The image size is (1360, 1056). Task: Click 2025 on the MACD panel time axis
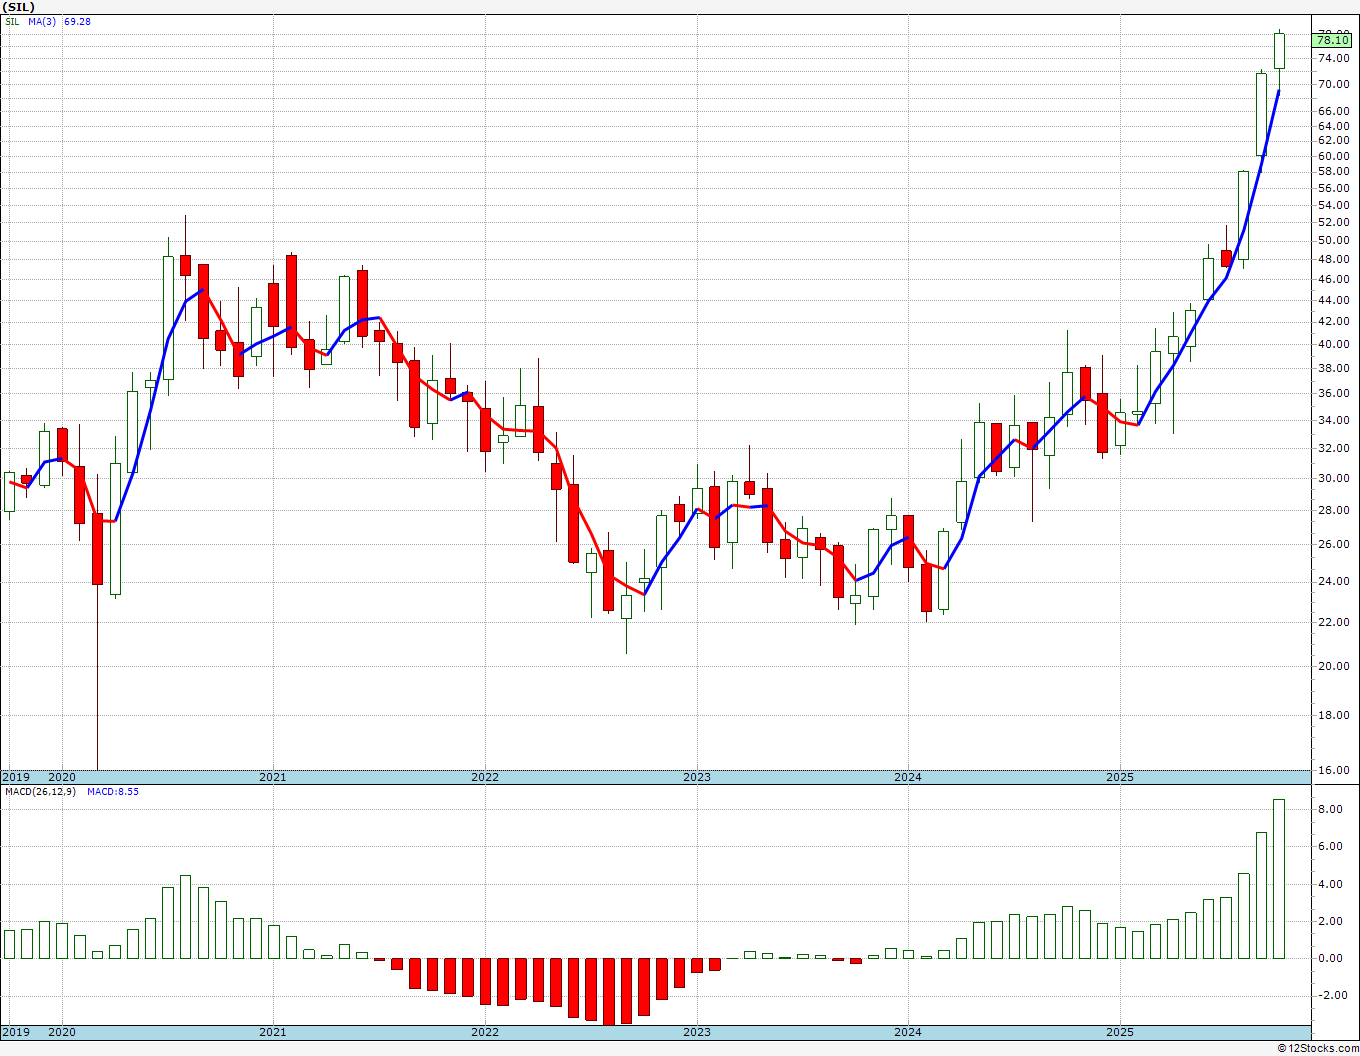coord(1120,1032)
